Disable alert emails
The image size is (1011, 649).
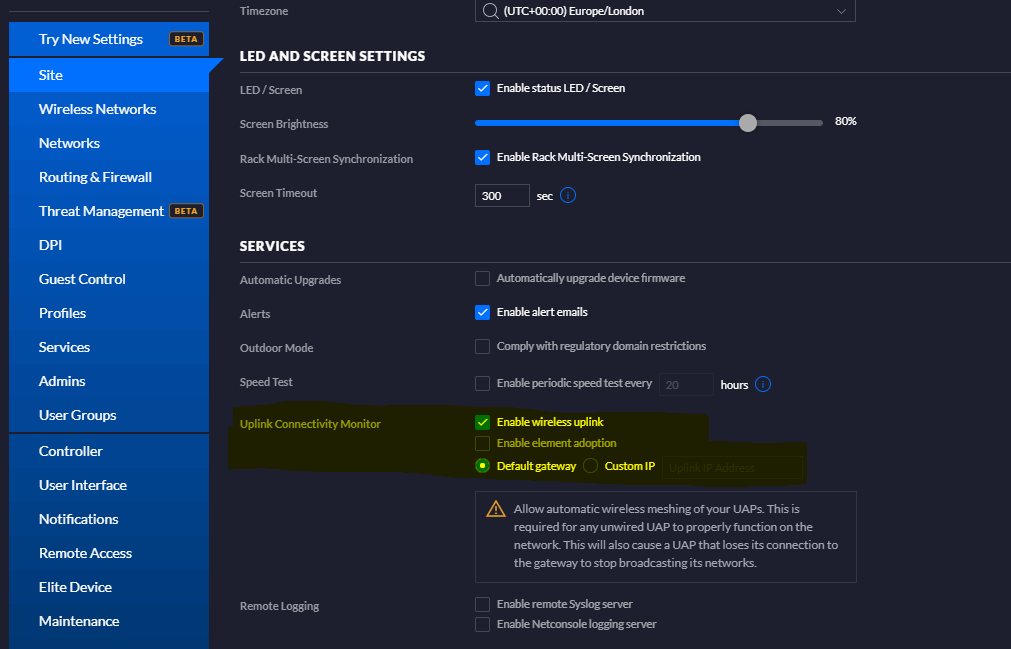(483, 311)
